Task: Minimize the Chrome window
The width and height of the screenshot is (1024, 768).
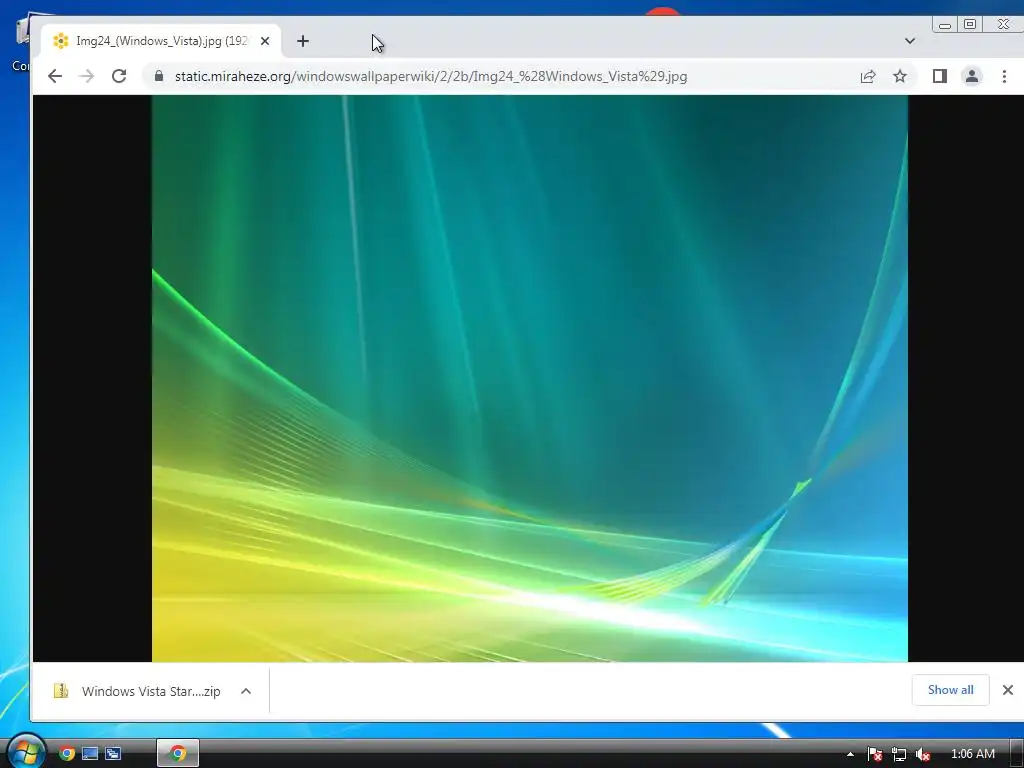Action: pyautogui.click(x=944, y=25)
